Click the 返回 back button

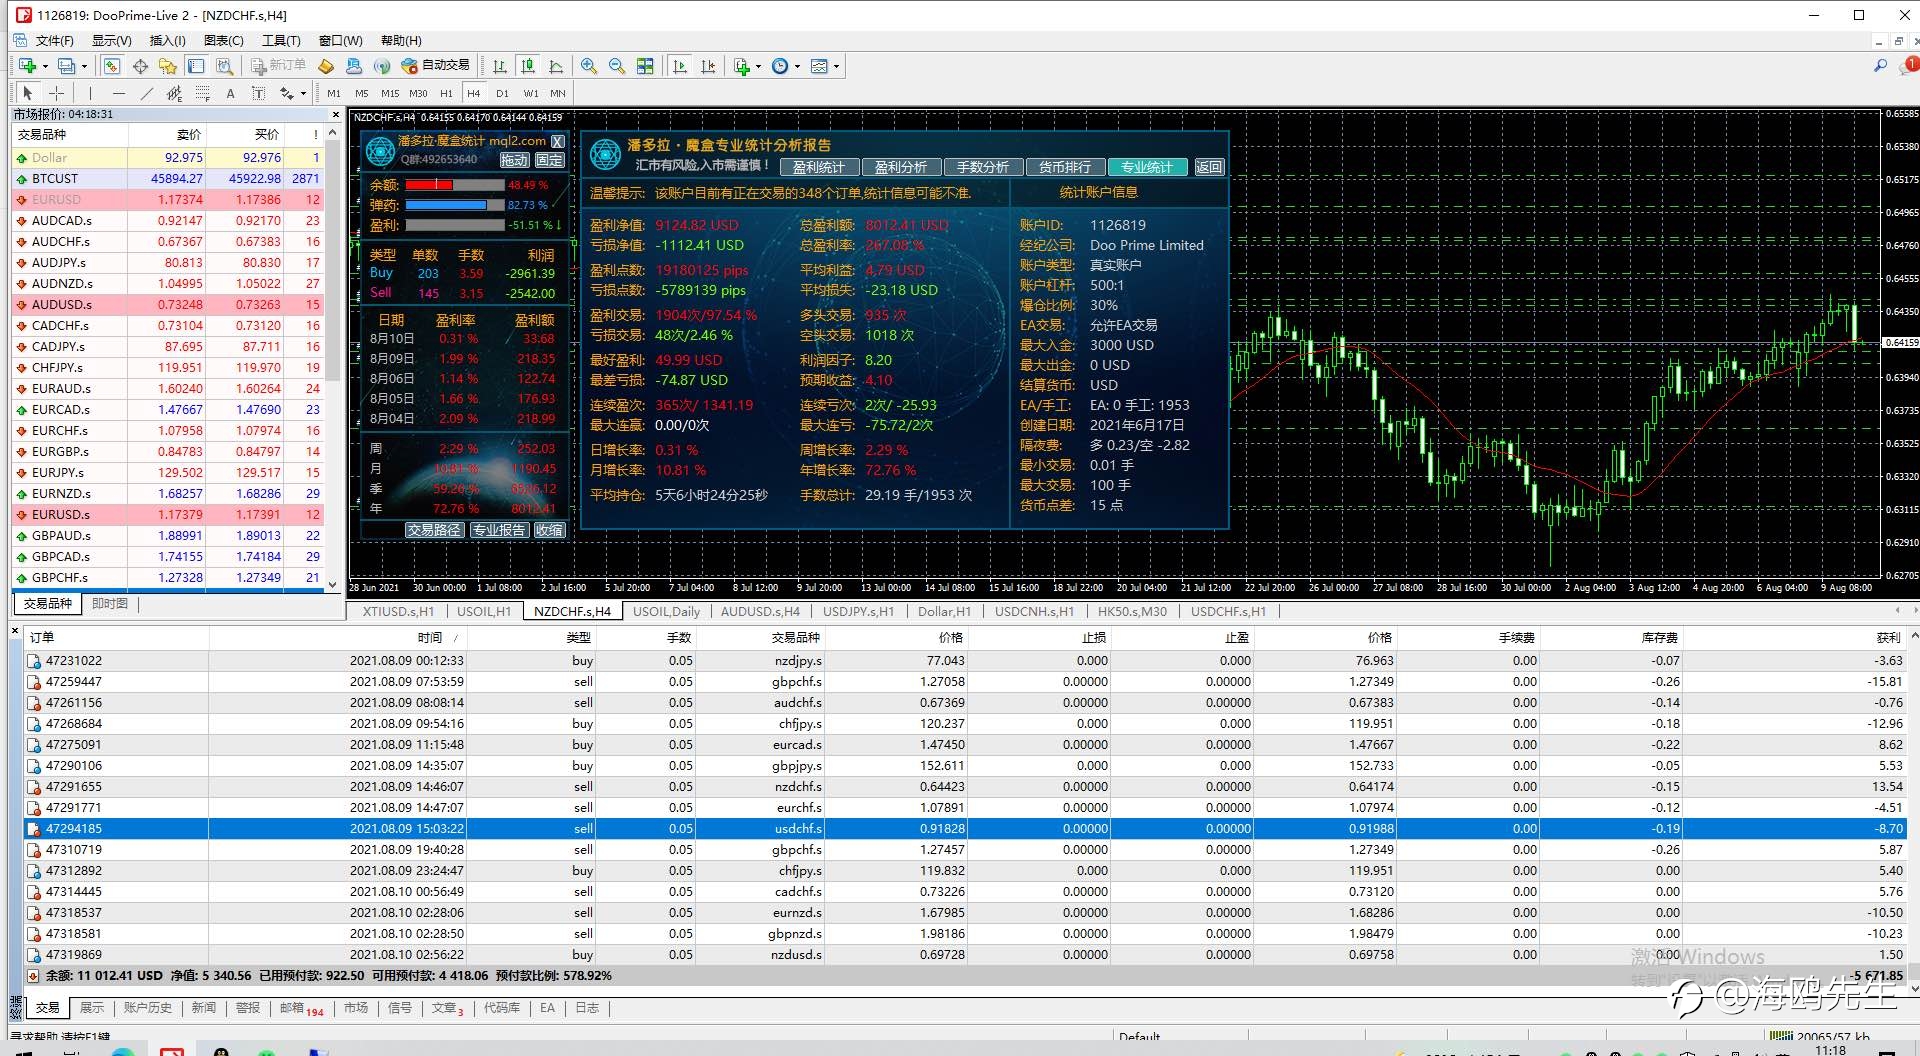(x=1208, y=167)
